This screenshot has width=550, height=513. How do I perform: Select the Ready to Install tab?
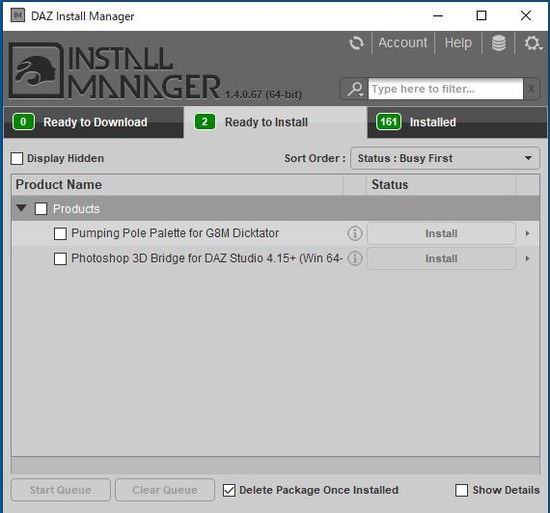coord(275,122)
